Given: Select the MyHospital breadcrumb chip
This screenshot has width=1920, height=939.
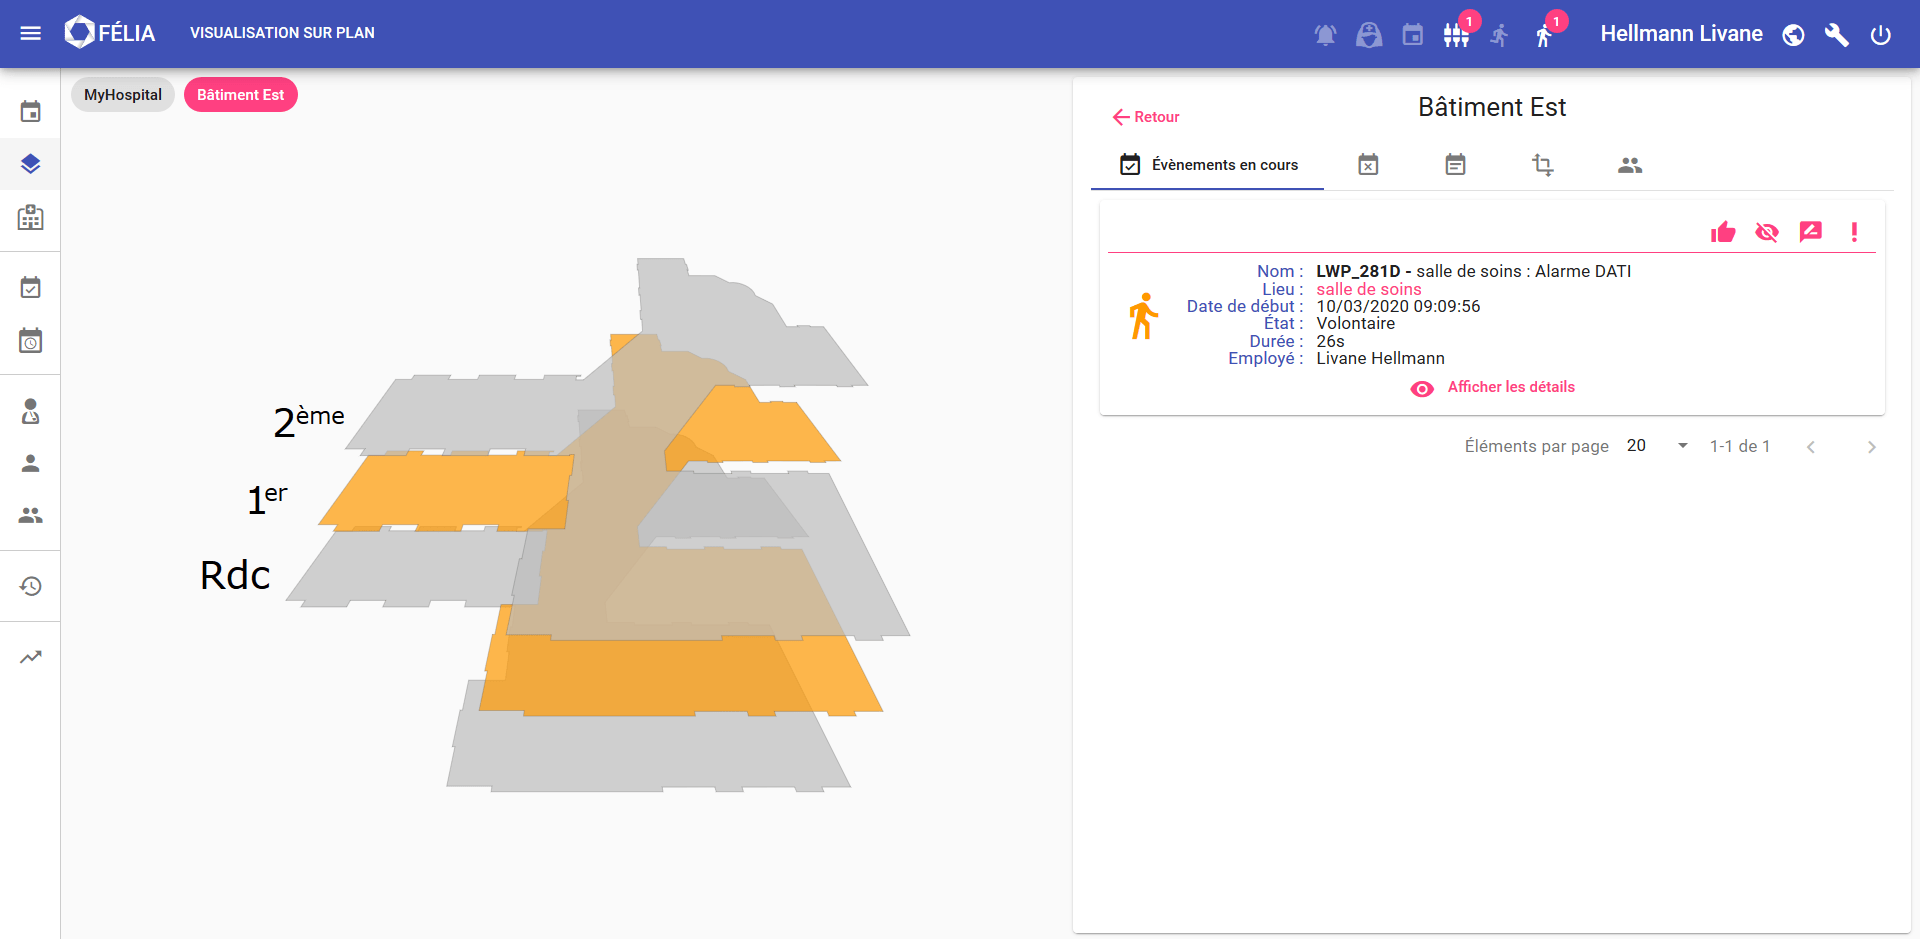Looking at the screenshot, I should 123,95.
